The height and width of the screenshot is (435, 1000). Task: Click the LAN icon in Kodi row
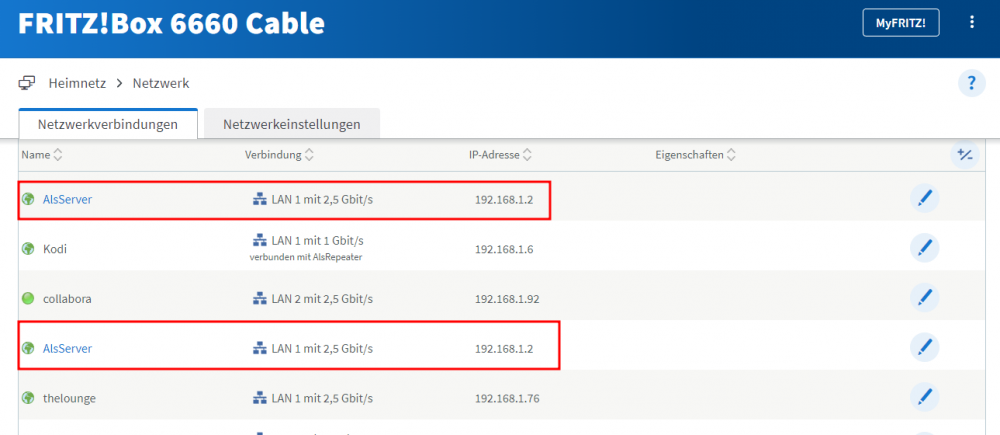coord(259,240)
